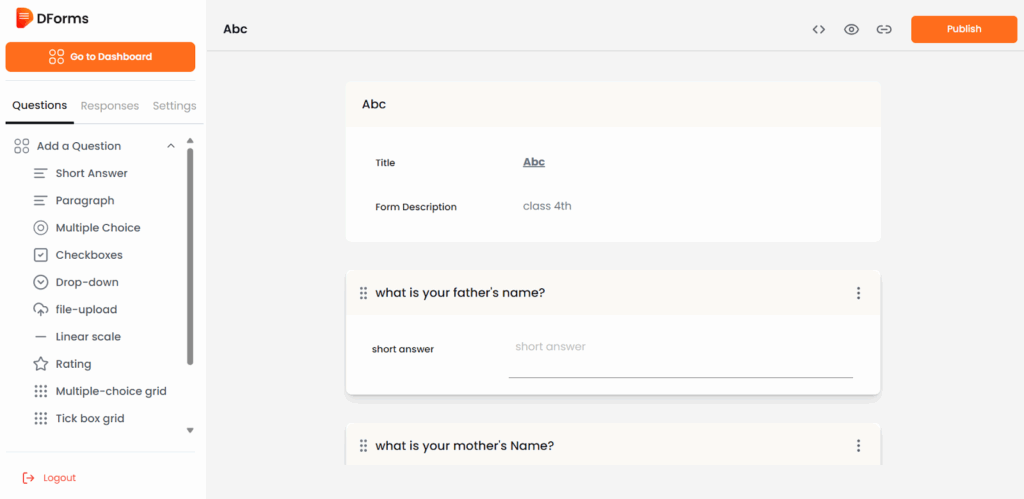Publish the form
1024x499 pixels.
click(x=963, y=29)
